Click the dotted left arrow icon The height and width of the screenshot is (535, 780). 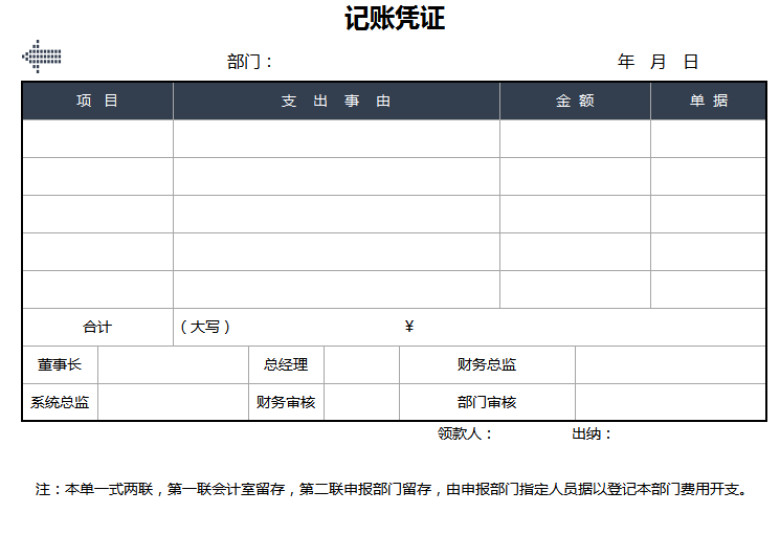click(x=42, y=56)
